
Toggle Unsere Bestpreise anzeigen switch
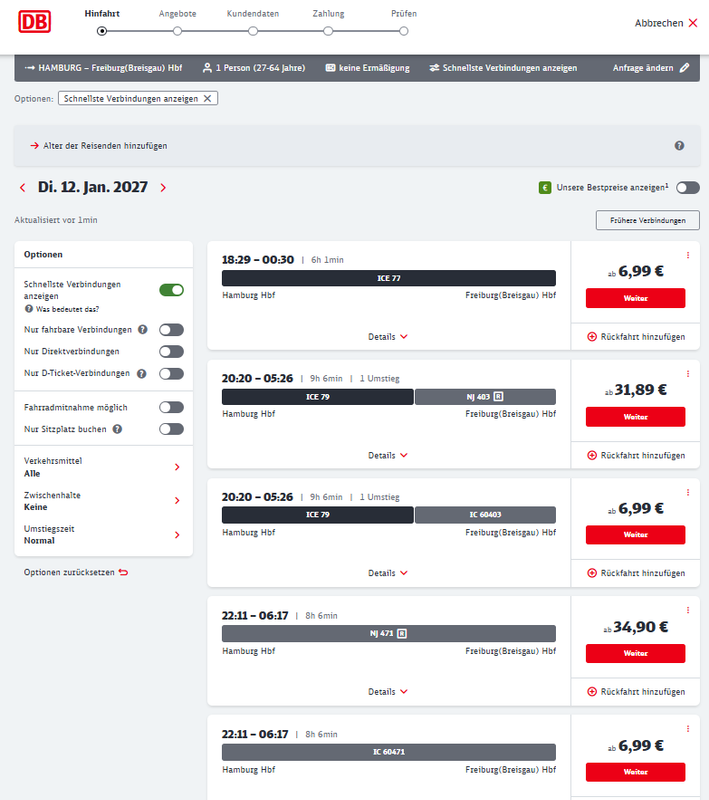688,188
